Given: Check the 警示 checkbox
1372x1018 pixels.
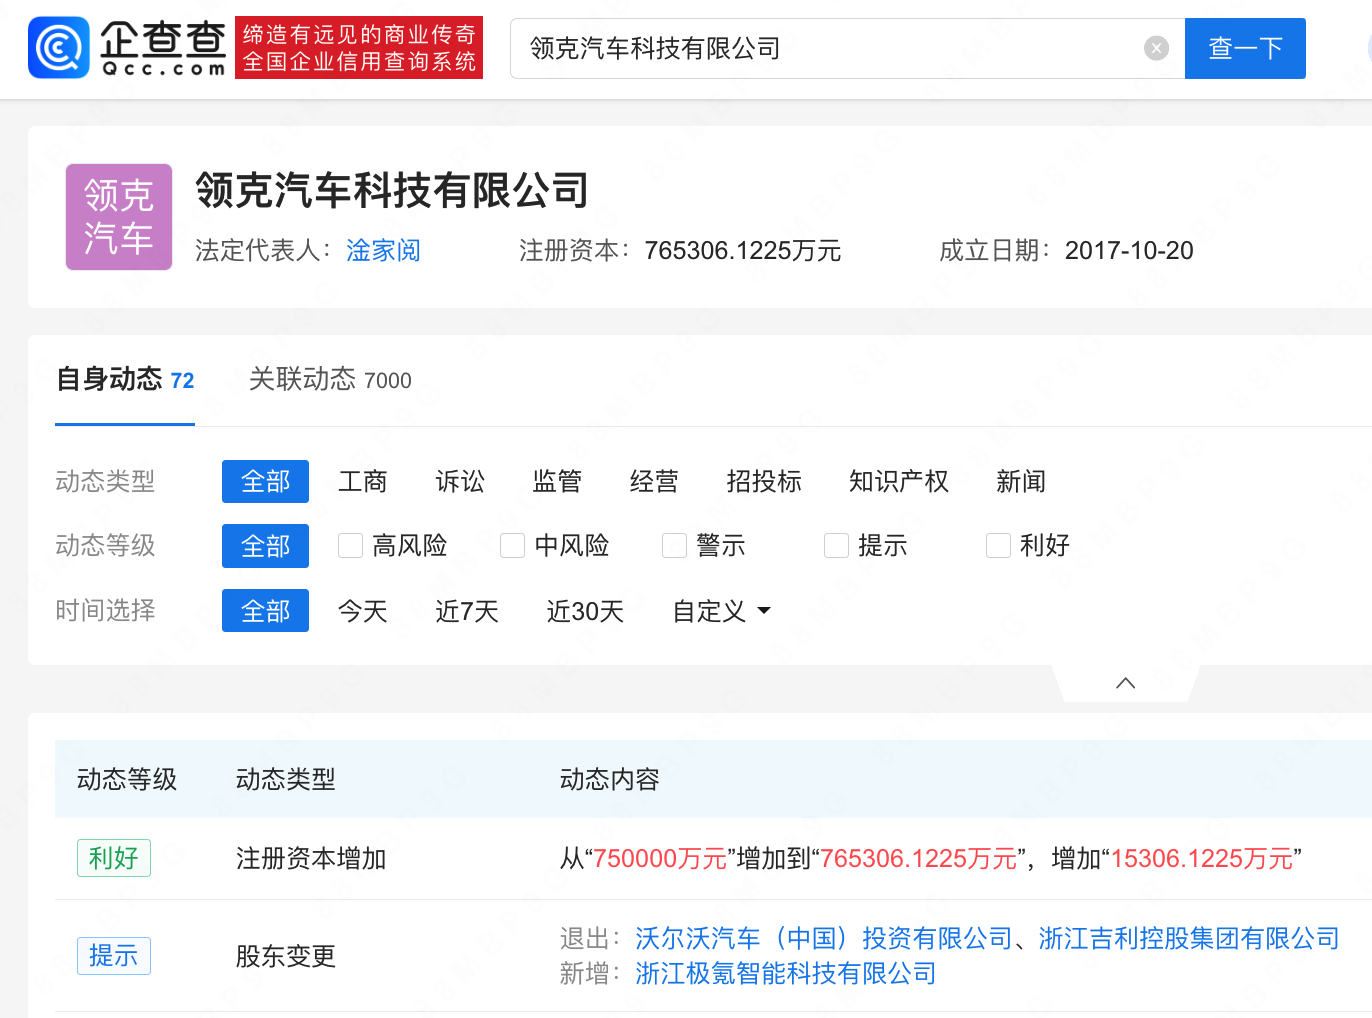Looking at the screenshot, I should point(674,546).
